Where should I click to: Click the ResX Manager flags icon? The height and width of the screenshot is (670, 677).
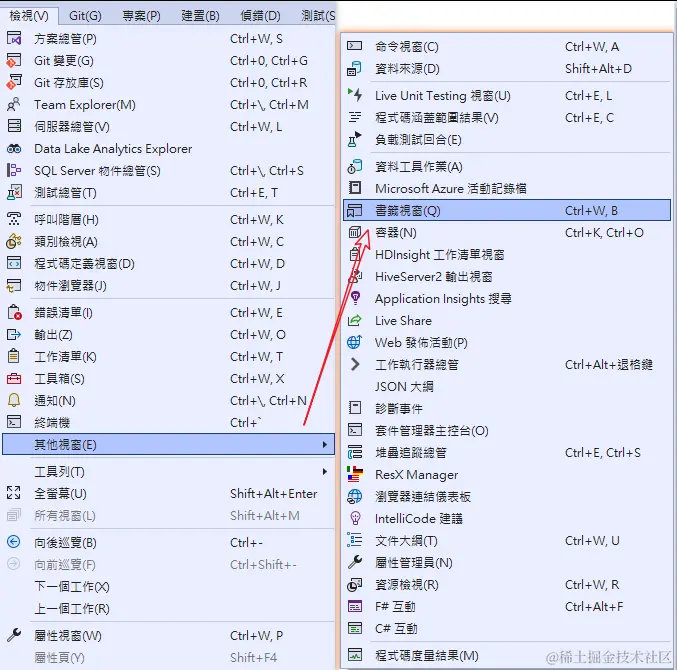354,474
